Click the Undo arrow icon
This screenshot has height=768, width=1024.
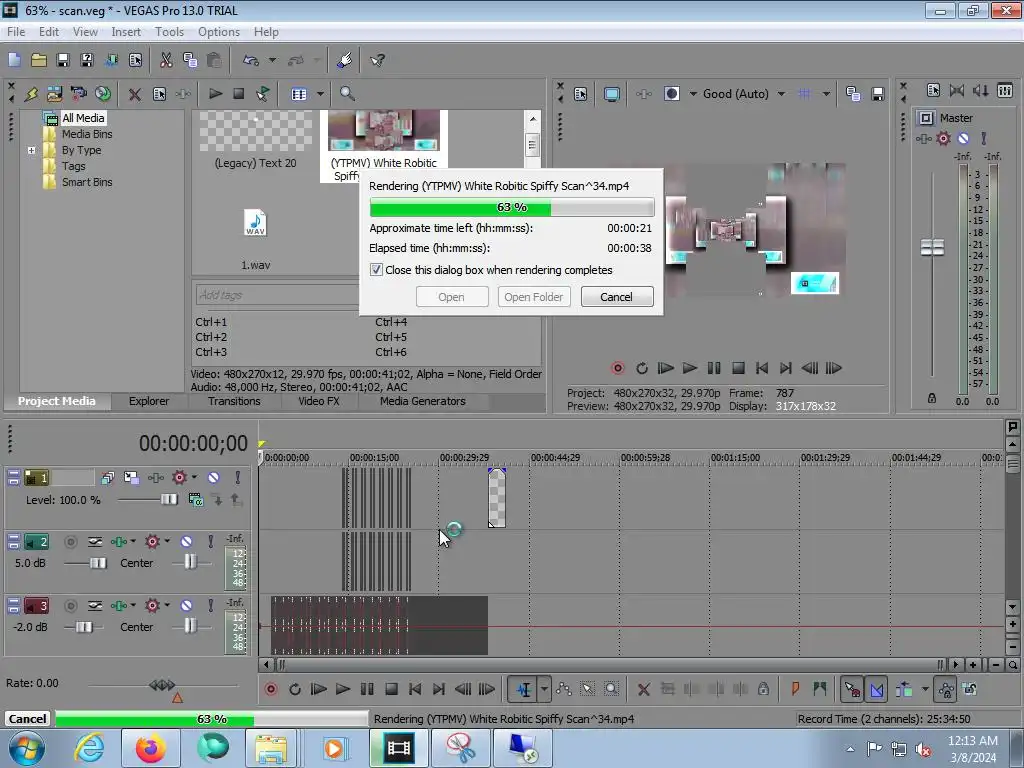point(251,60)
